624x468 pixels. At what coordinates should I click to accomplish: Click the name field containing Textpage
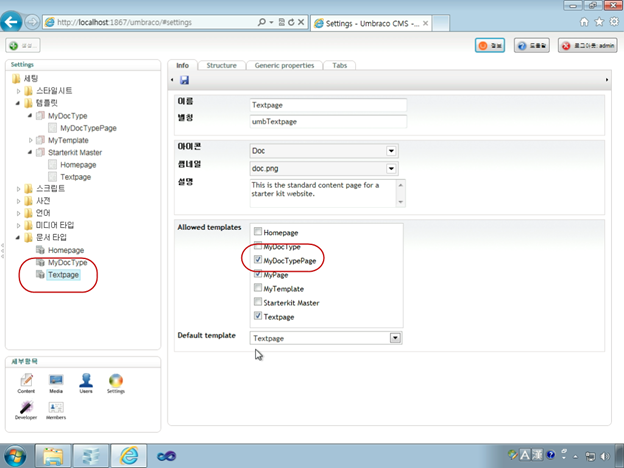pyautogui.click(x=328, y=105)
